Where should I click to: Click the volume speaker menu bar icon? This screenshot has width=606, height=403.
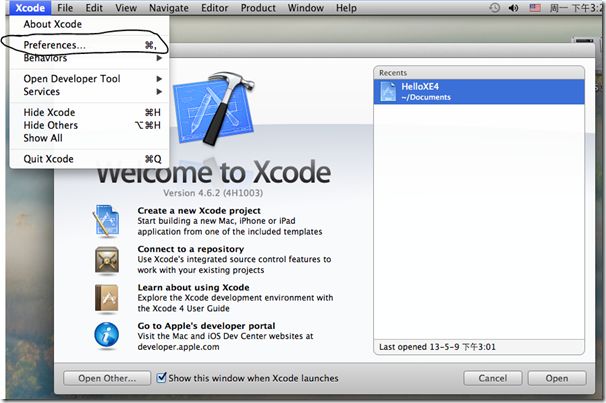click(x=513, y=8)
